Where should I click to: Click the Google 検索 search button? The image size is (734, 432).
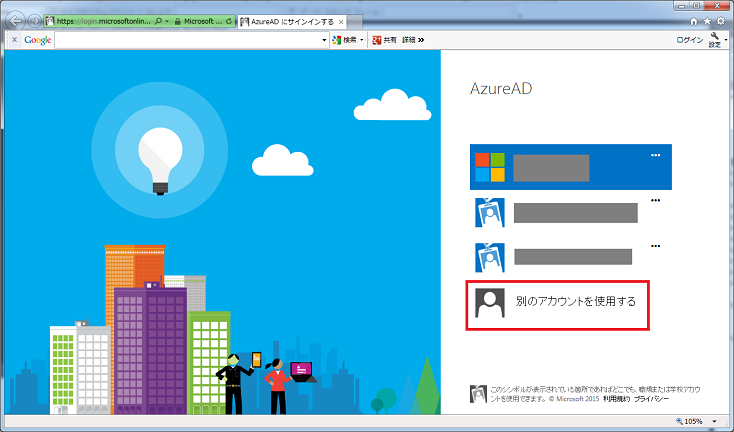tap(345, 40)
